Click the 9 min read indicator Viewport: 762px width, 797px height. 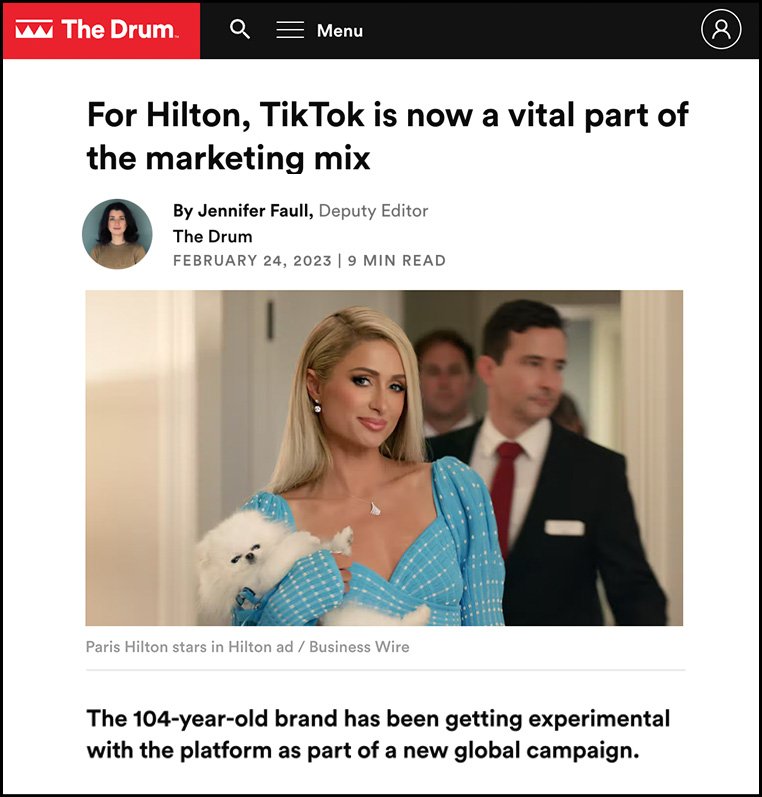point(397,260)
